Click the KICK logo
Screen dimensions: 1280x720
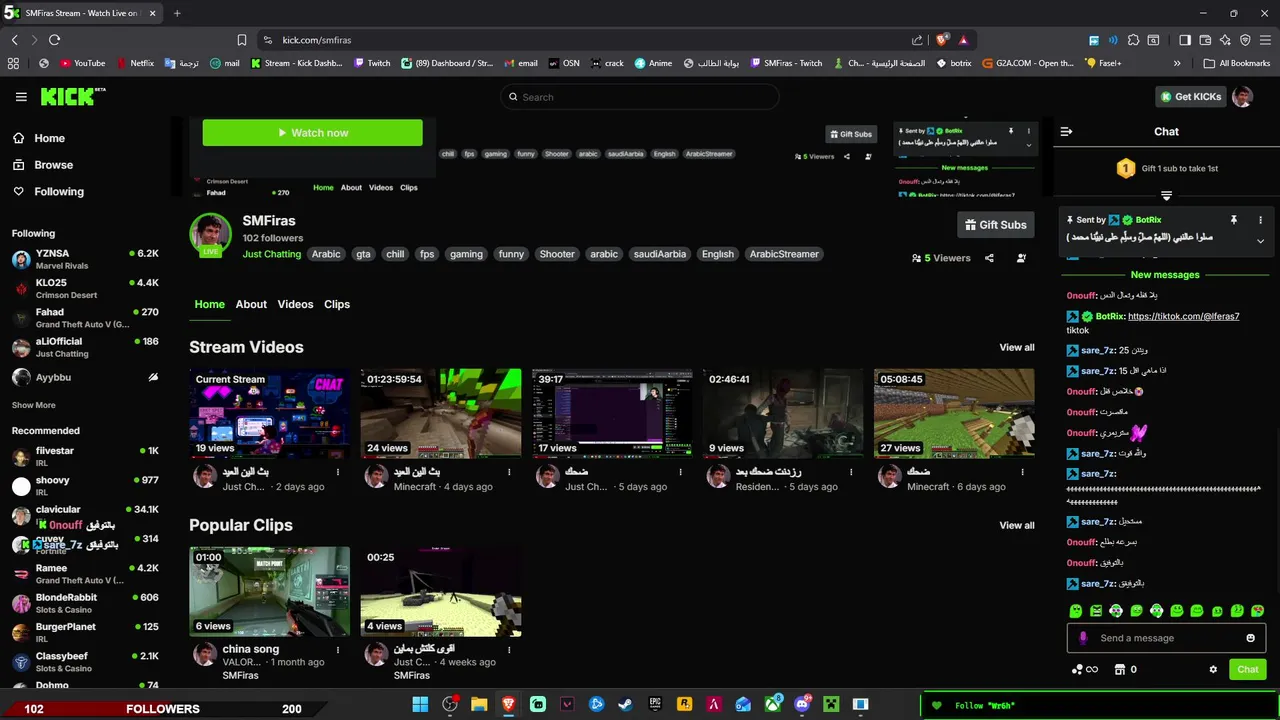click(72, 96)
